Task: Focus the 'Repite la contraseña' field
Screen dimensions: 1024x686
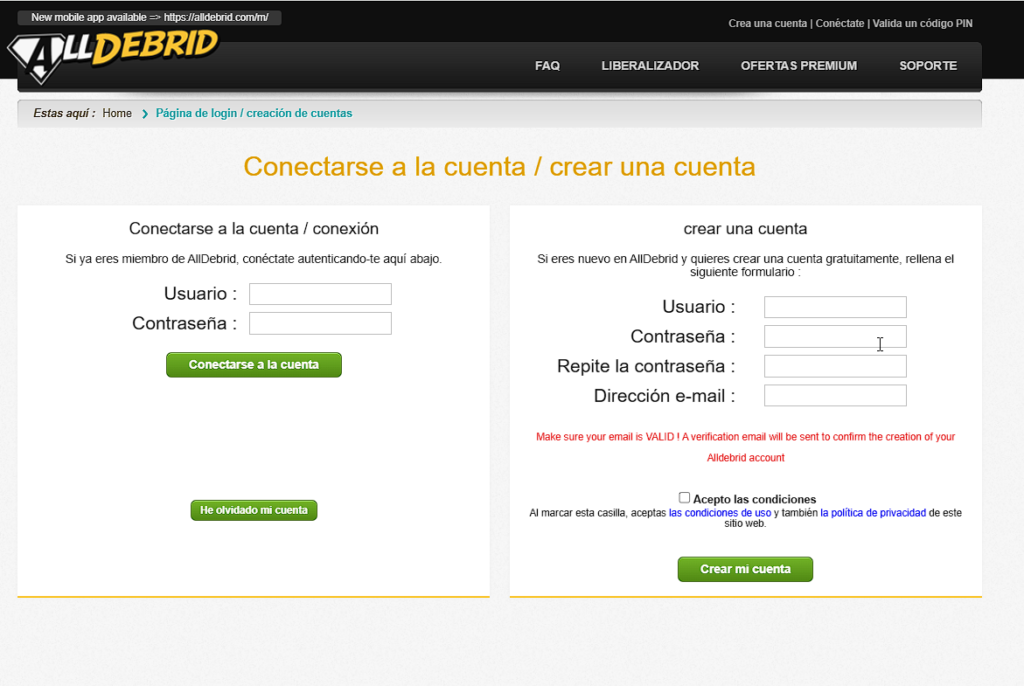Action: click(835, 366)
